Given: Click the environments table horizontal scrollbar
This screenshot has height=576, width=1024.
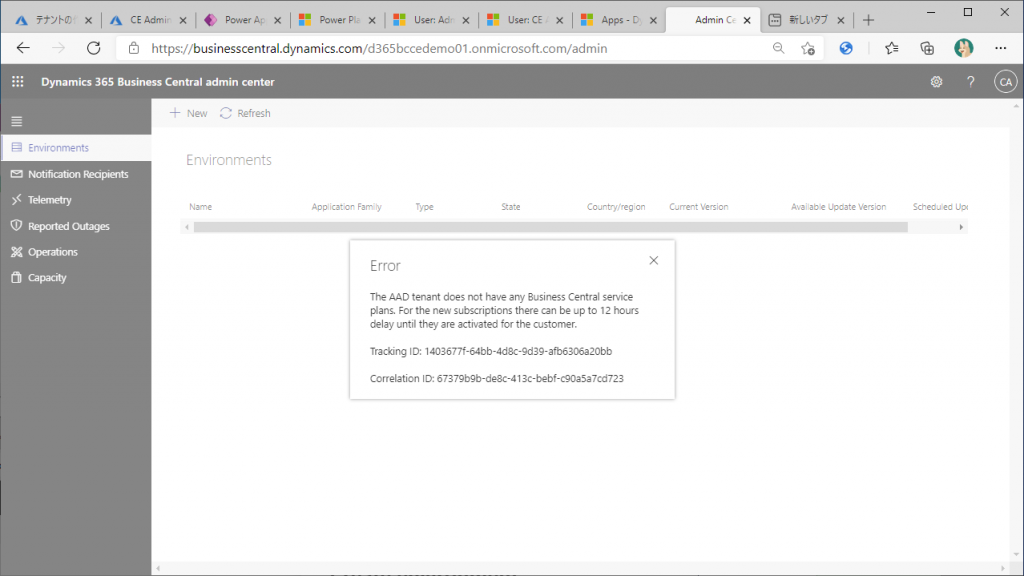Looking at the screenshot, I should click(551, 227).
